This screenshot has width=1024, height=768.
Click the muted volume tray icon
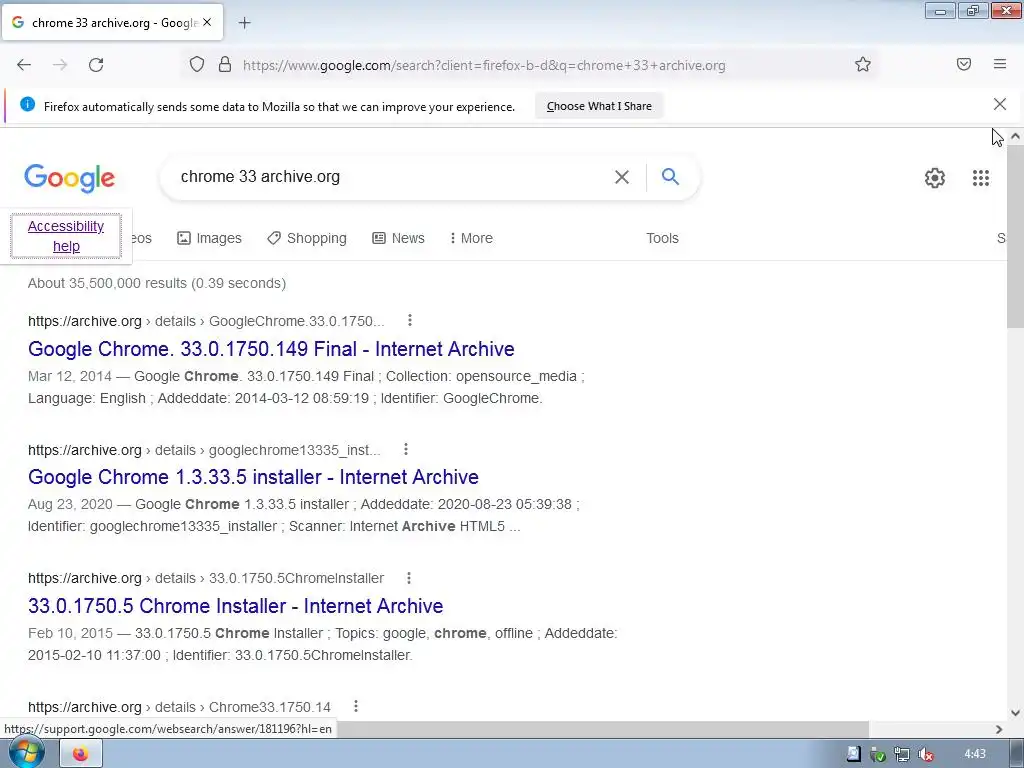925,754
